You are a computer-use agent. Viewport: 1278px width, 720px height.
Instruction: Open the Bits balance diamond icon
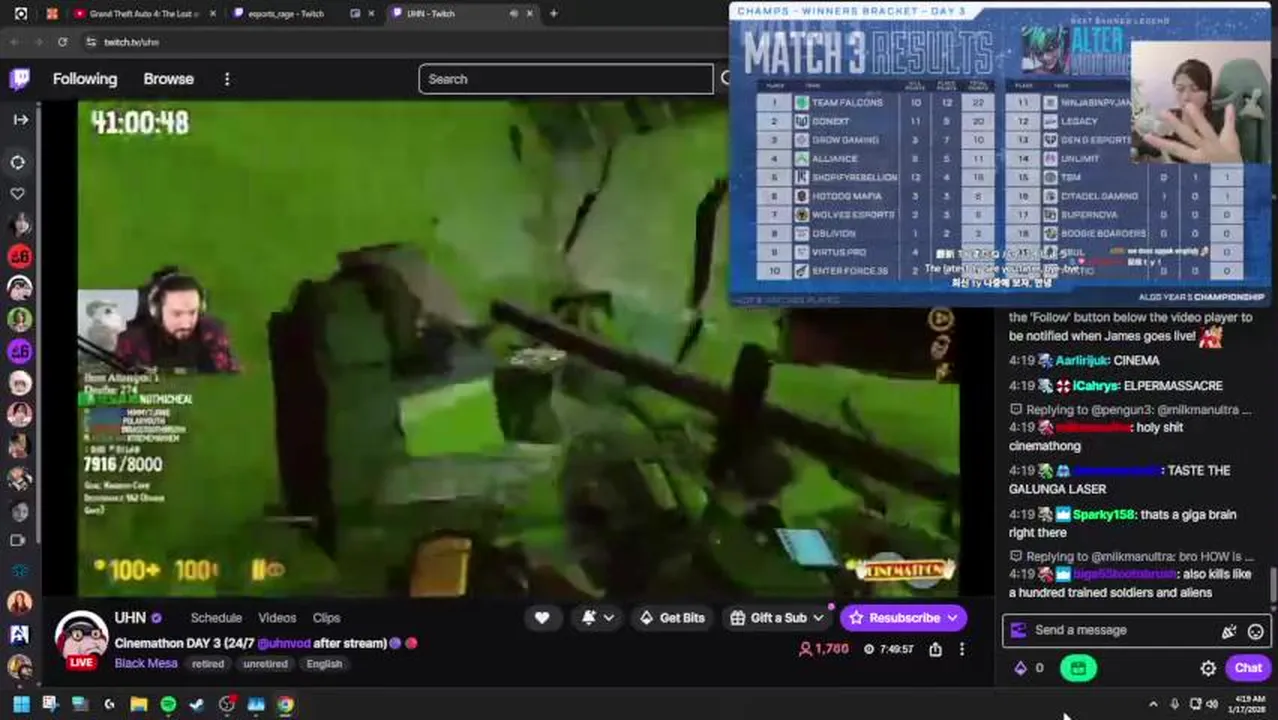(x=1020, y=668)
